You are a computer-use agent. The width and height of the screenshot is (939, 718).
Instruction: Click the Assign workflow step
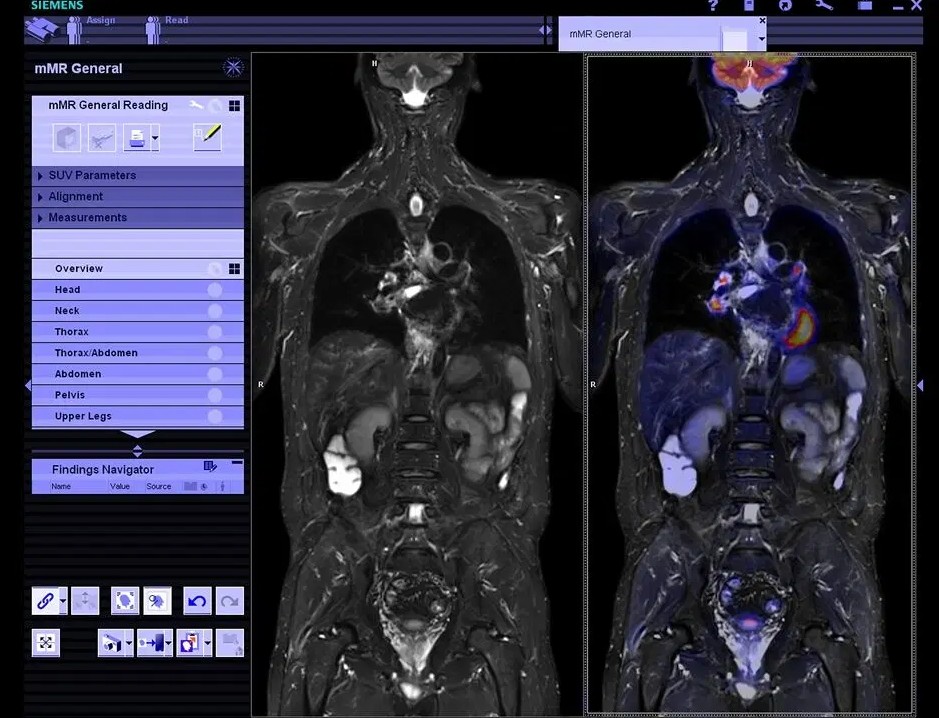click(90, 29)
